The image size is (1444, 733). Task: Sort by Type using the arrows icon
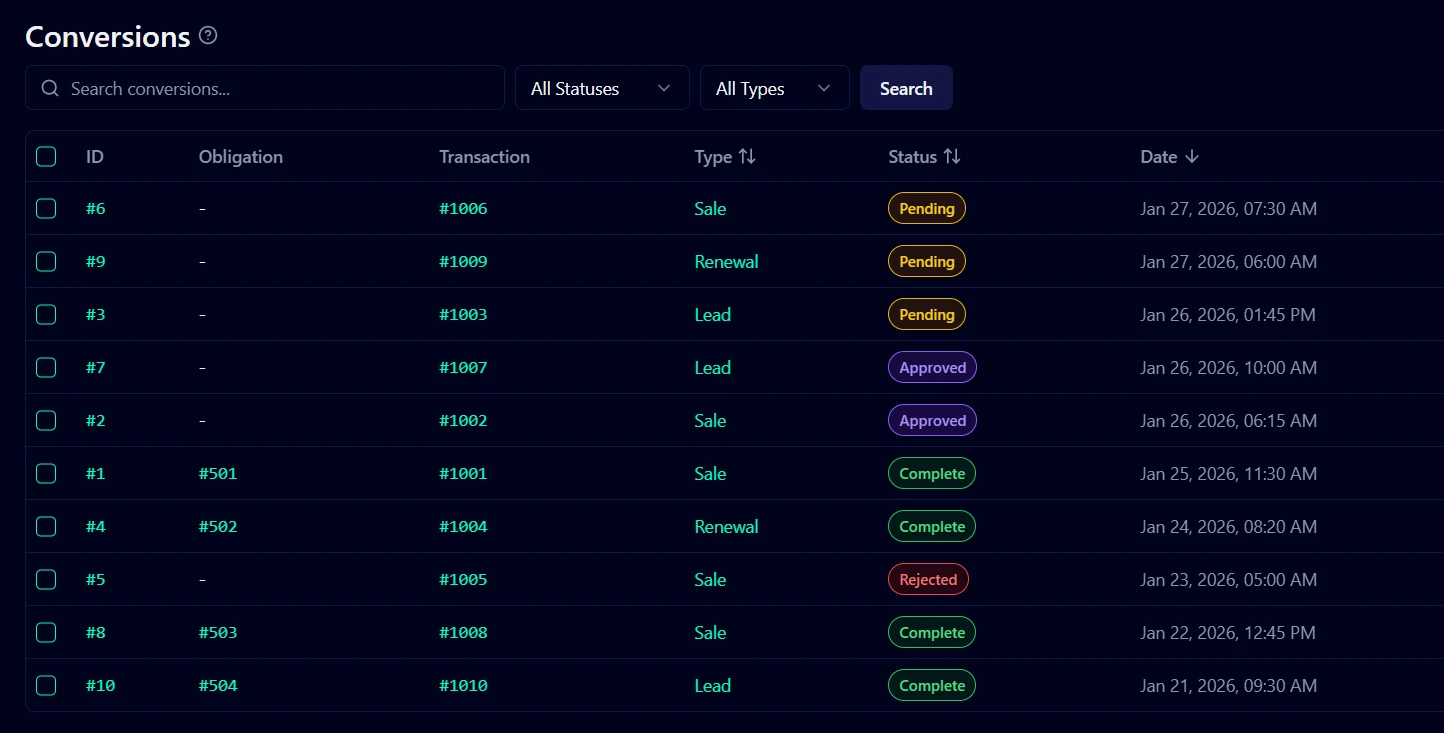coord(747,157)
